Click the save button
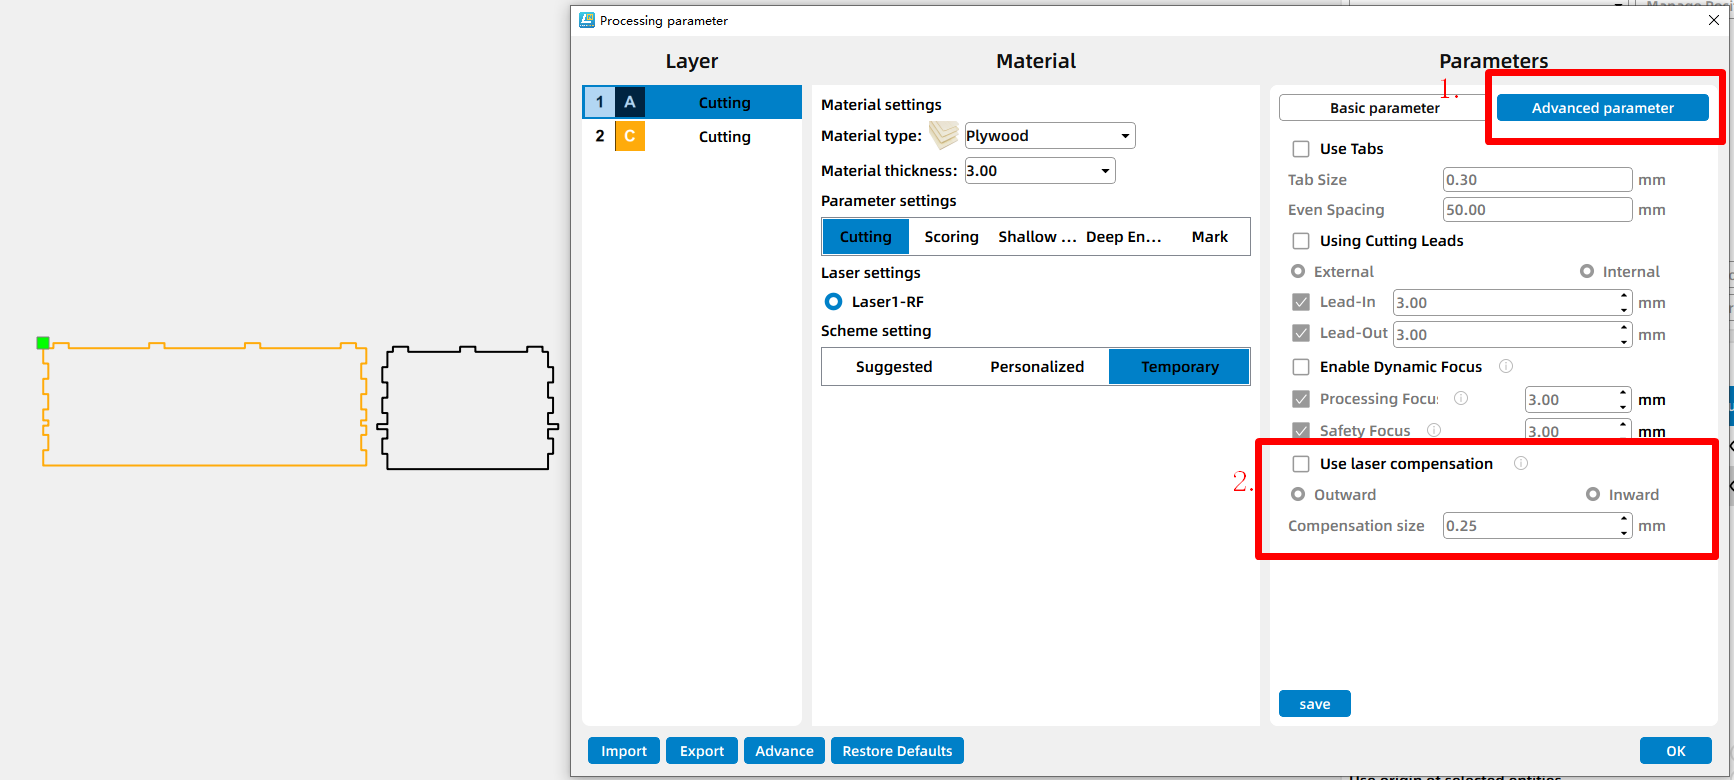 tap(1315, 704)
